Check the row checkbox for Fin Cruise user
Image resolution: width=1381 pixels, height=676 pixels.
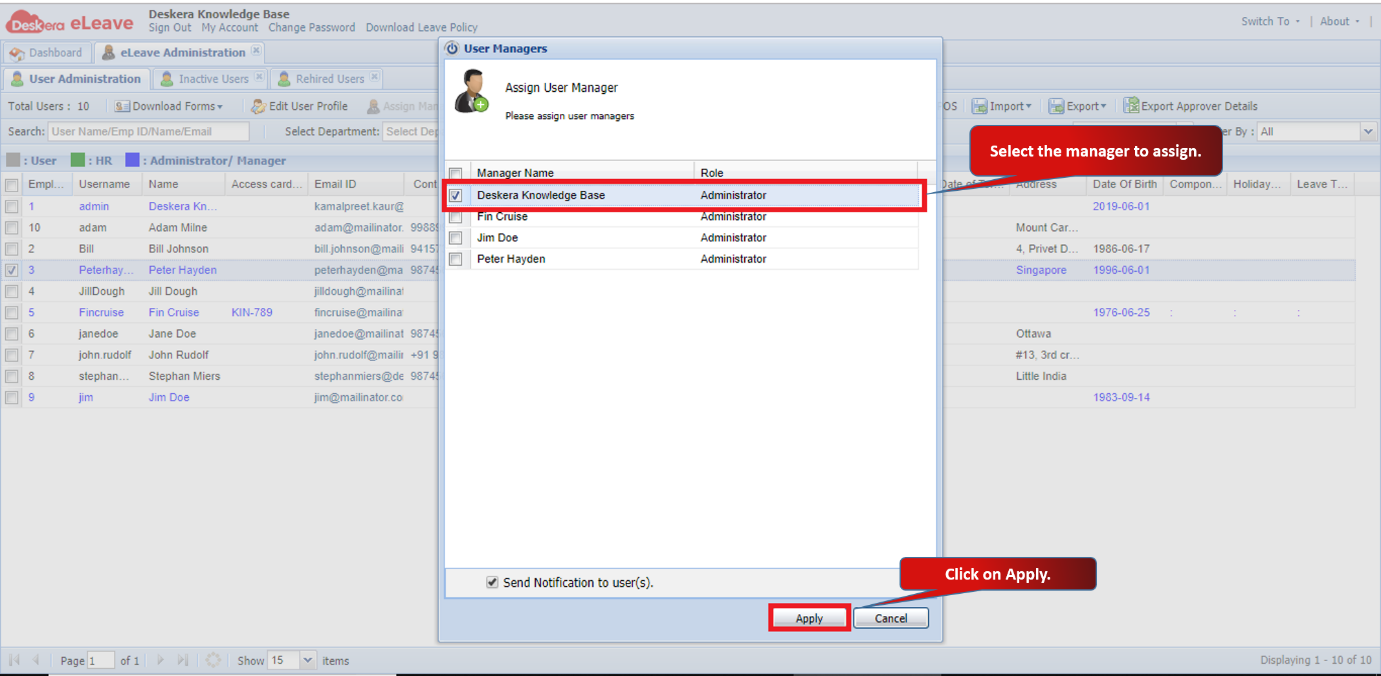[12, 312]
